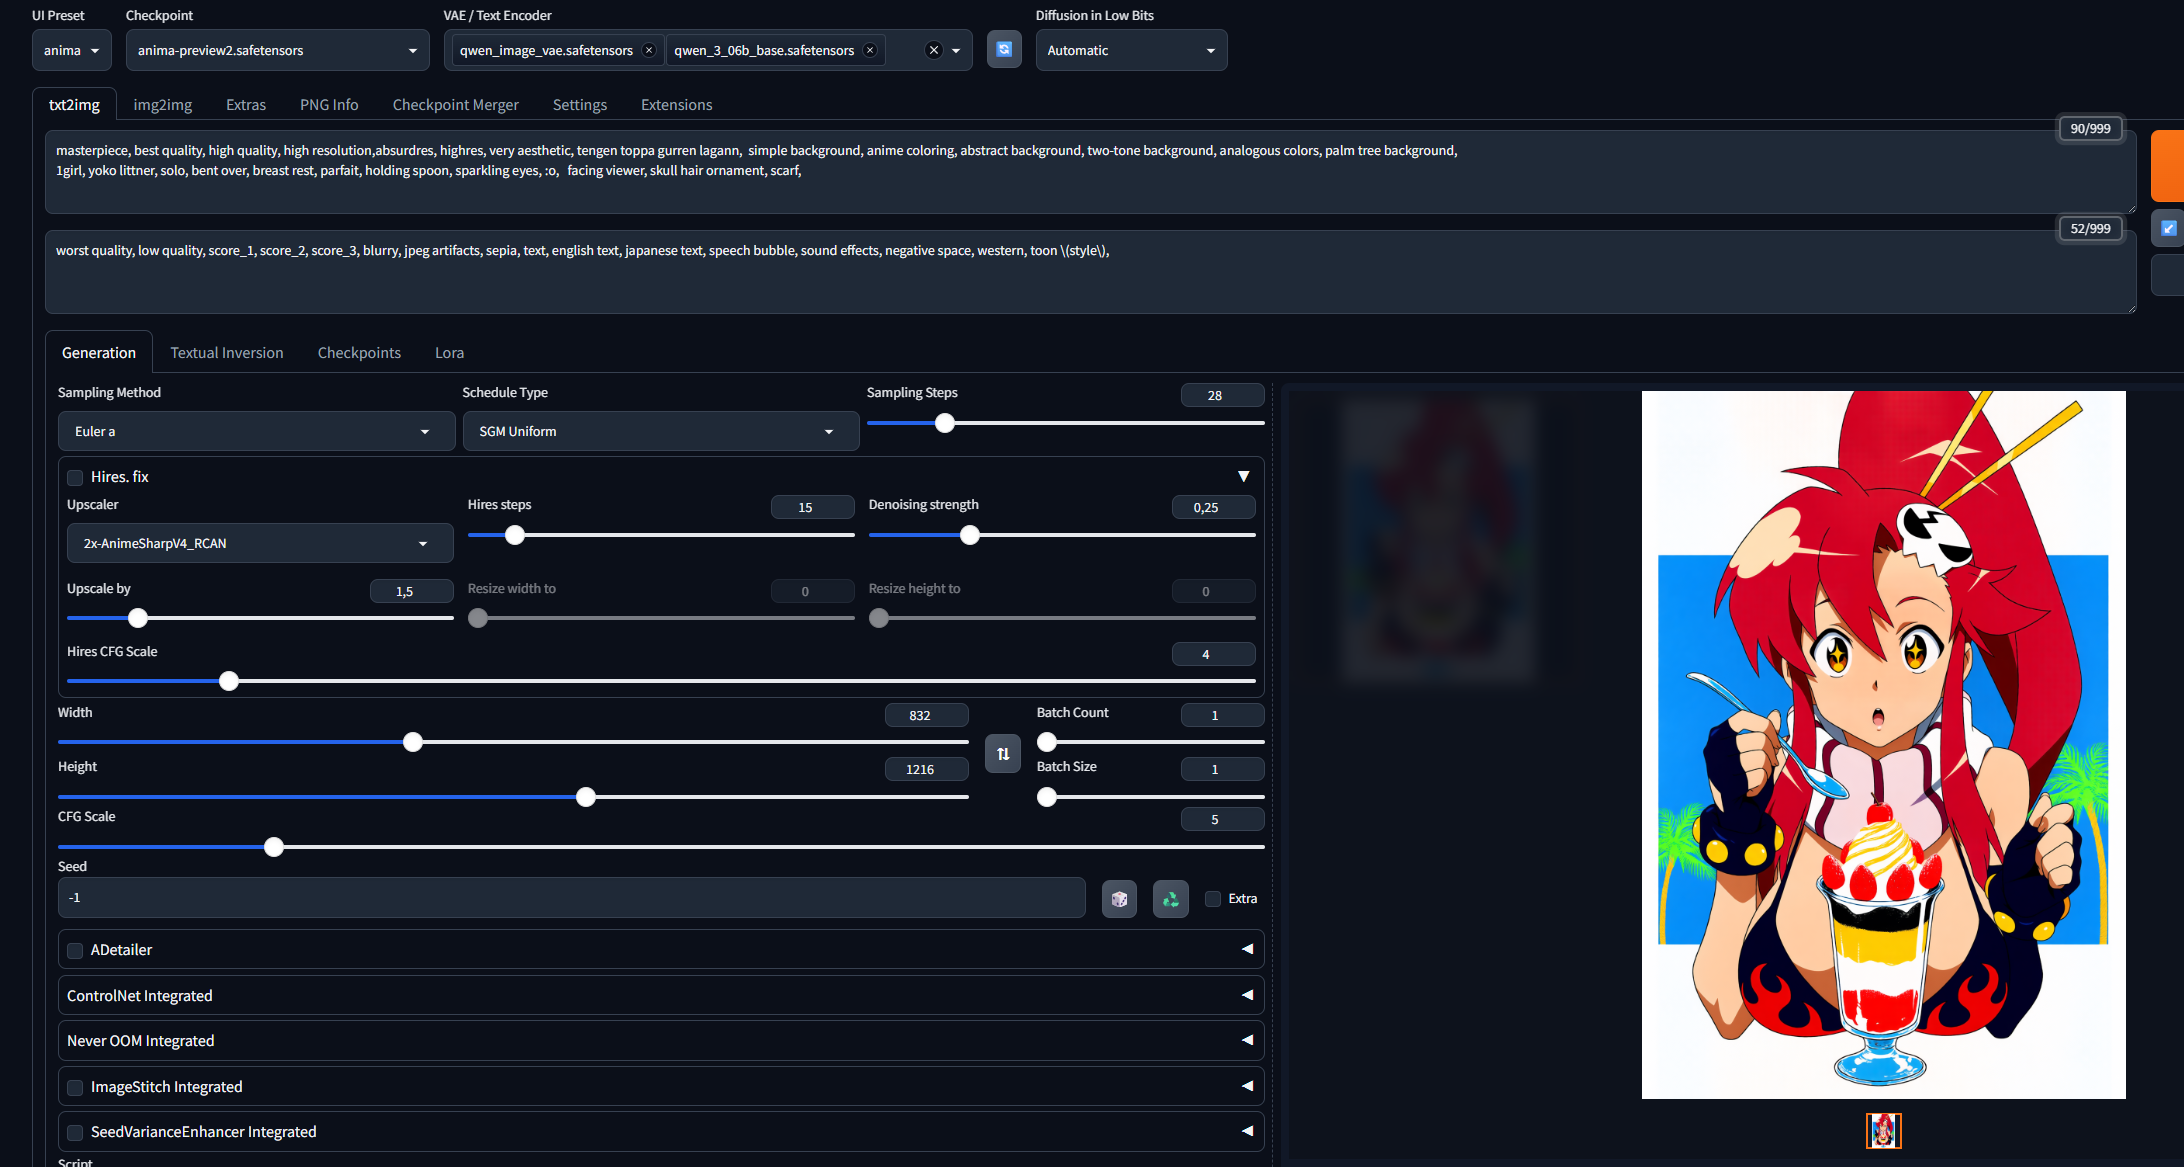The height and width of the screenshot is (1167, 2184).
Task: Randomize seed with the dice icon
Action: tap(1119, 899)
